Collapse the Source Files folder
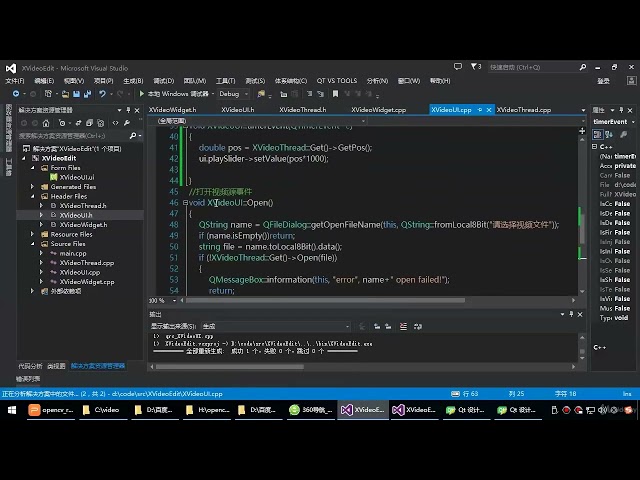The image size is (640, 480). tap(32, 244)
